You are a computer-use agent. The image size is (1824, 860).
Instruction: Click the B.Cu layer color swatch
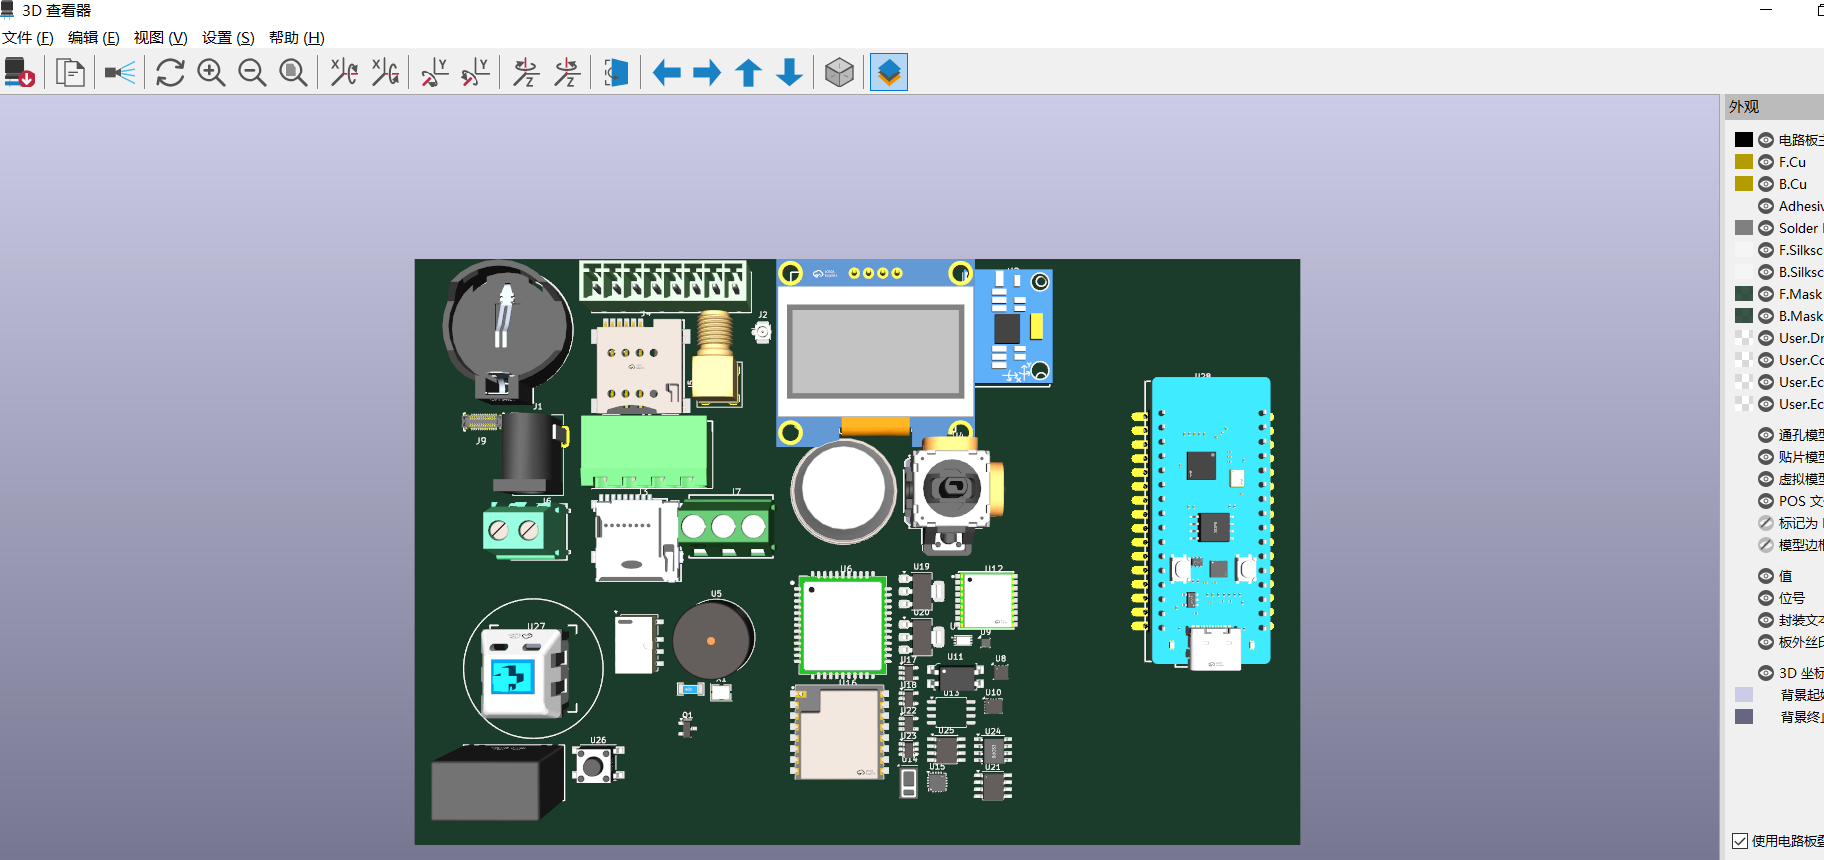1744,184
